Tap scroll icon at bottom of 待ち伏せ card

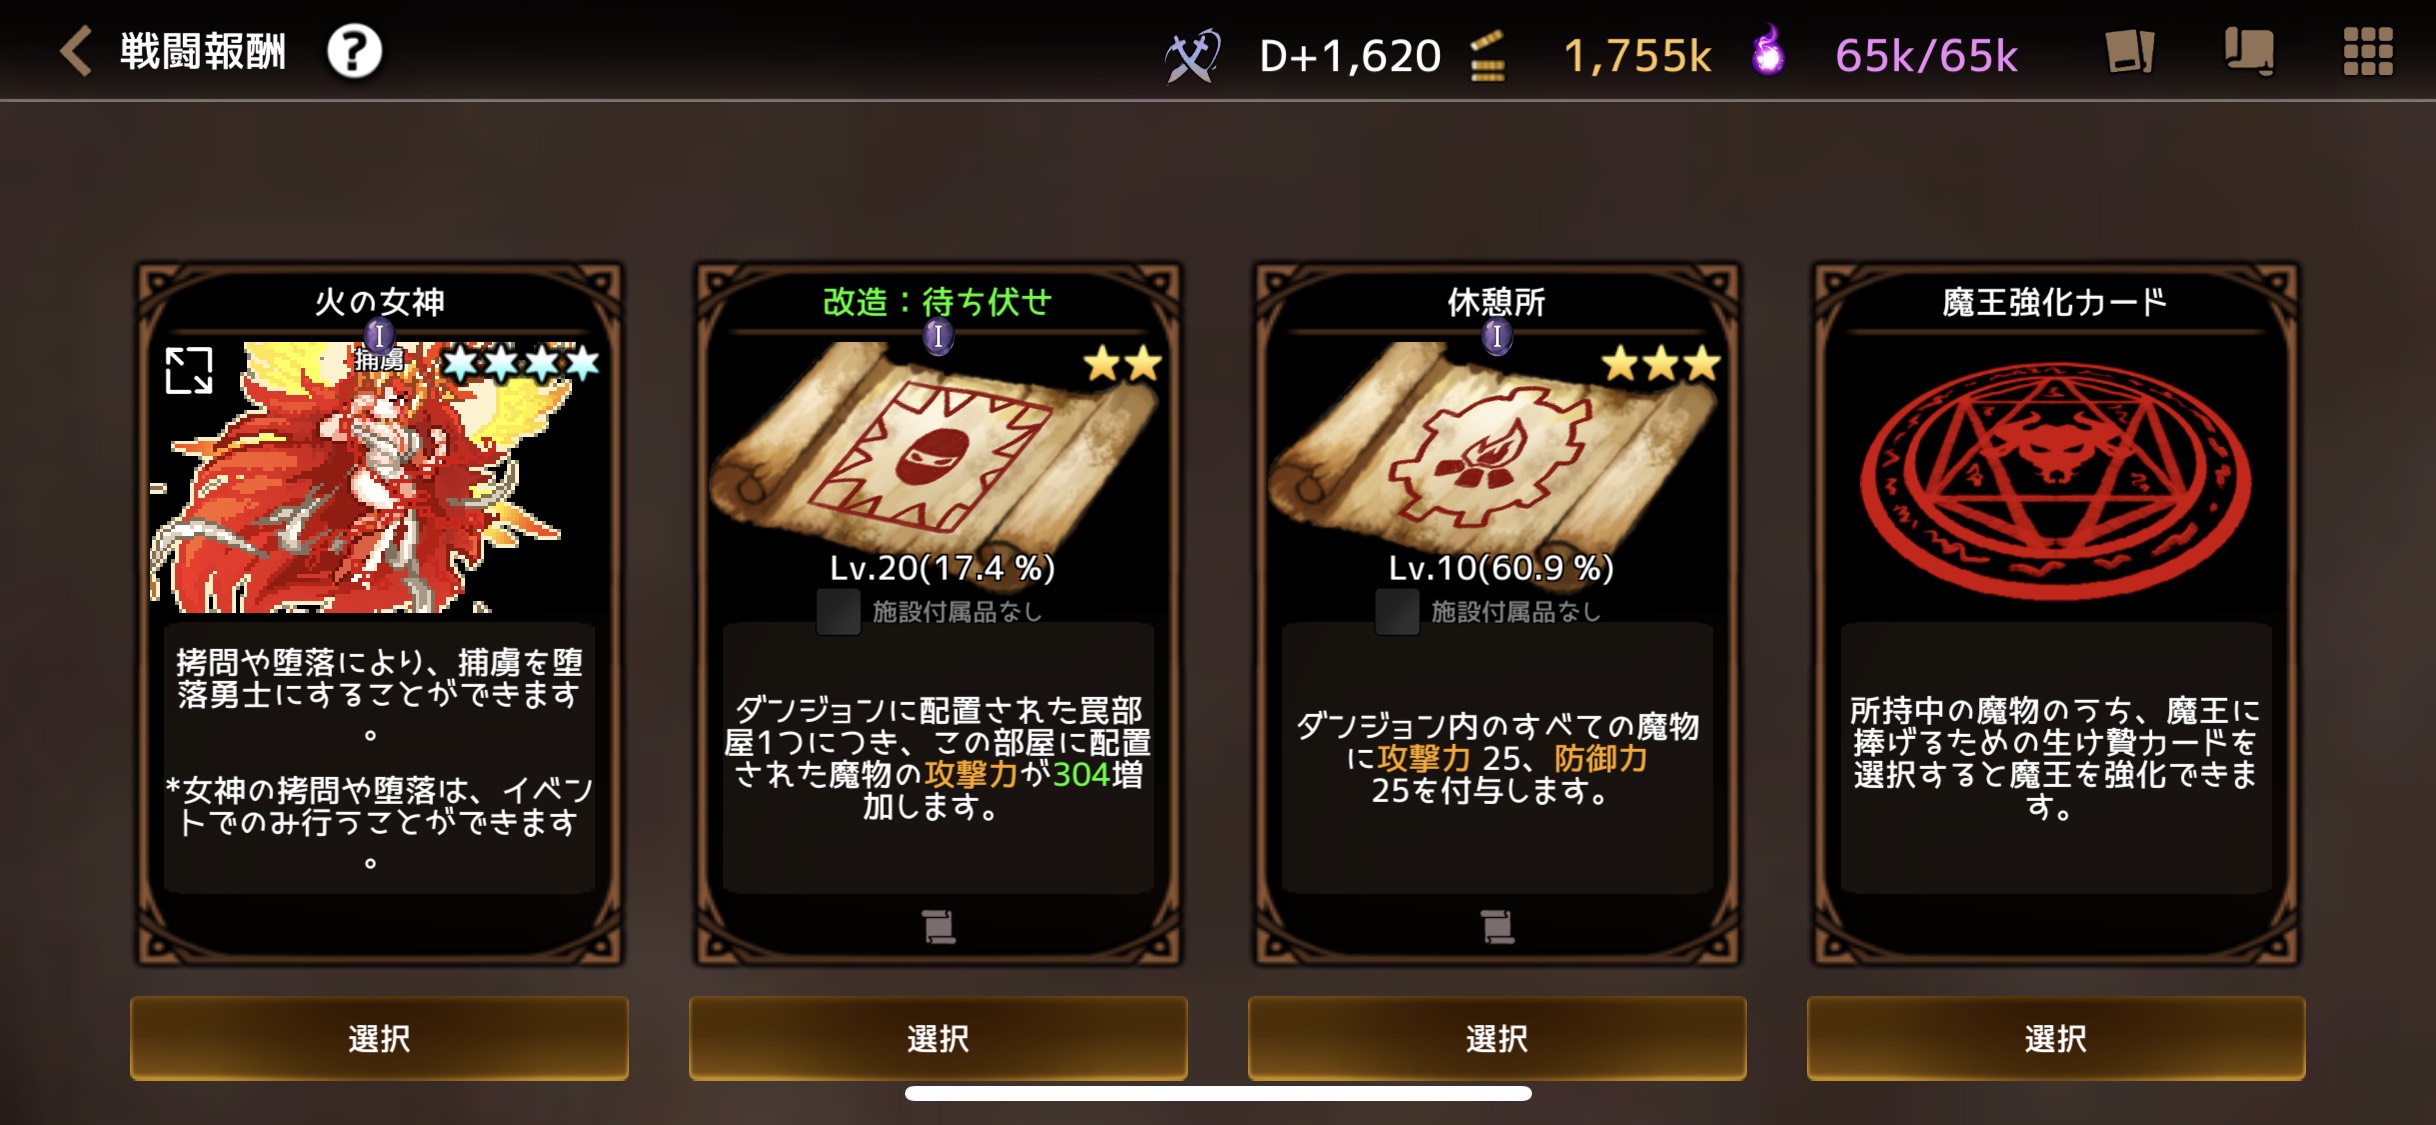[938, 927]
